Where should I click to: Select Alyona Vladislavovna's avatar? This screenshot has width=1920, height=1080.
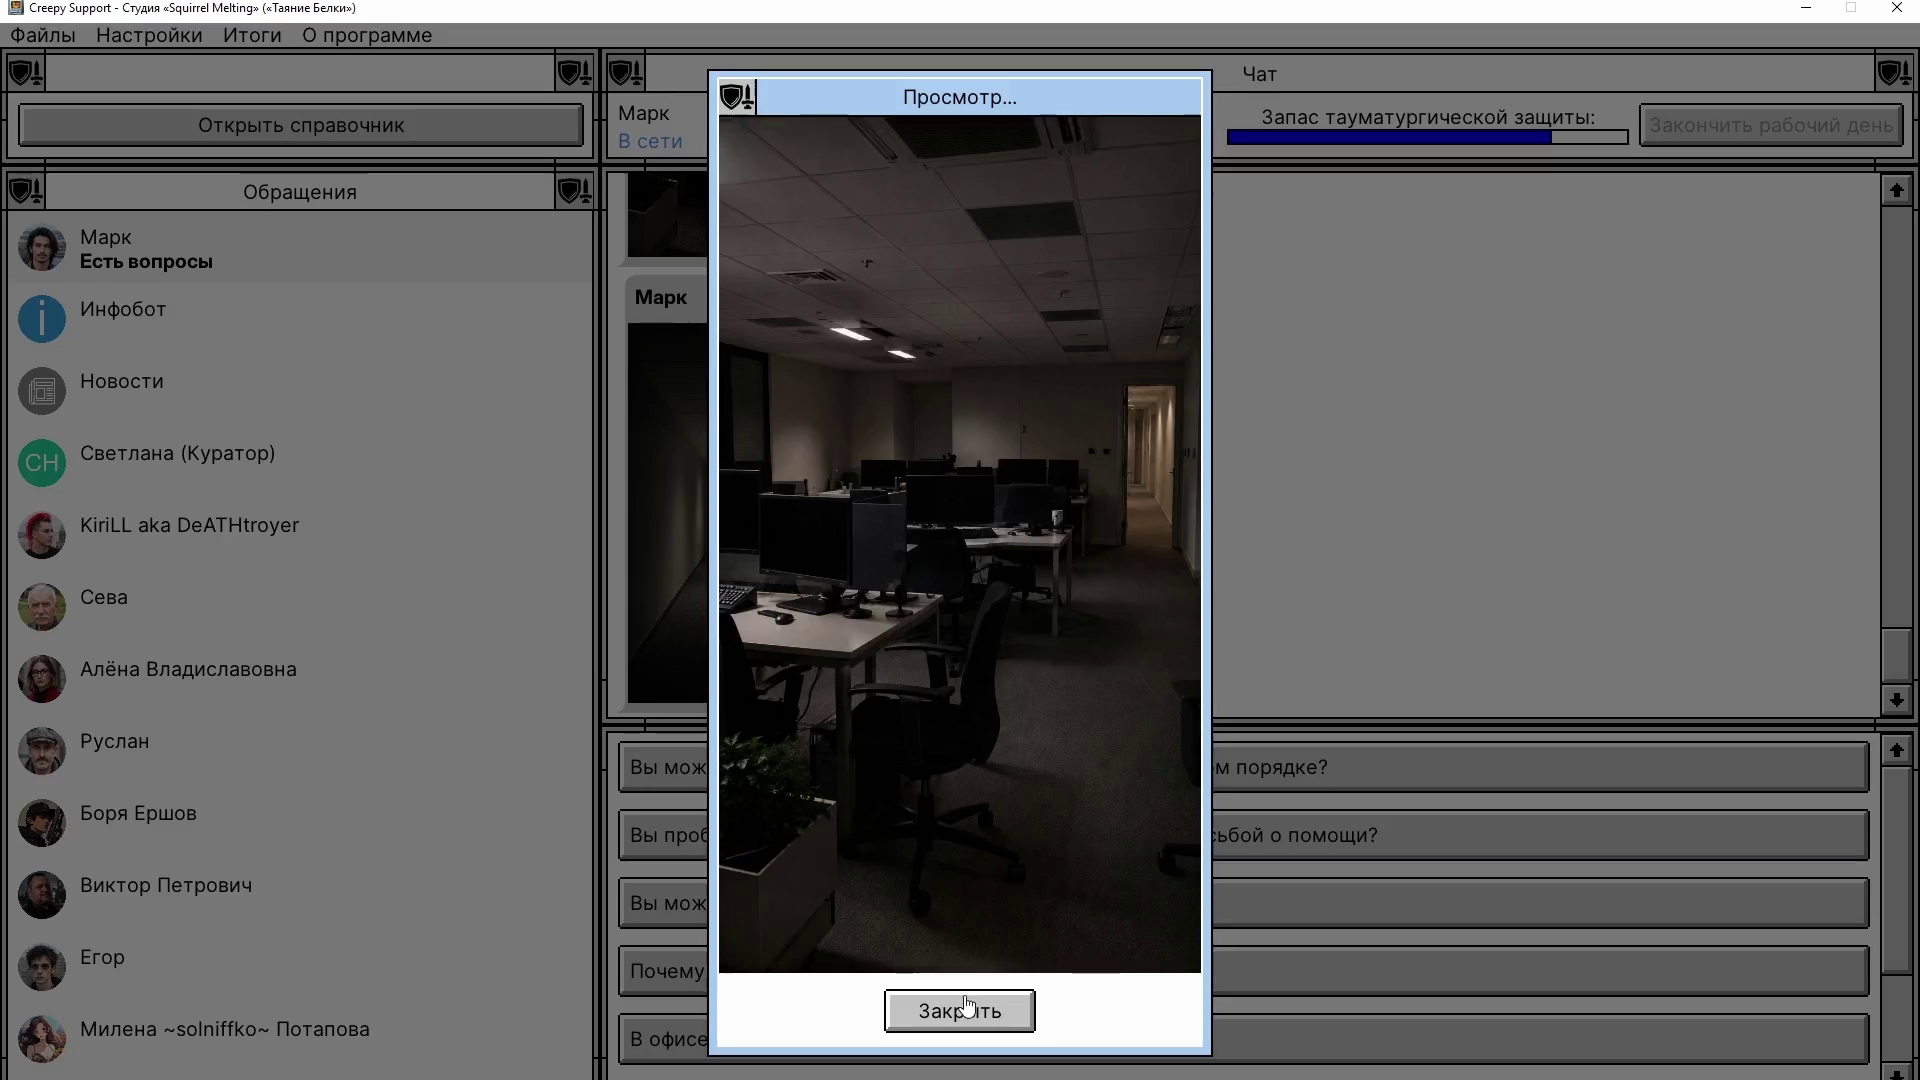42,679
